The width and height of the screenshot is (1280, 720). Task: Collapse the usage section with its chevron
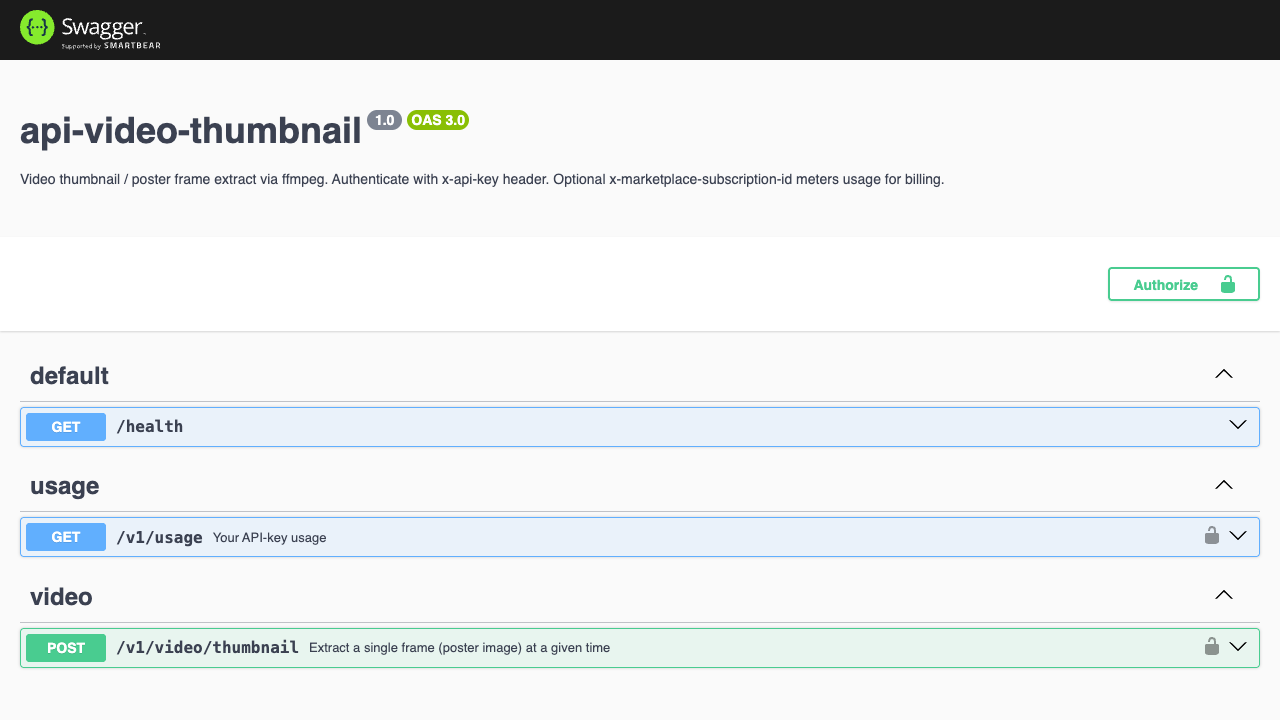1223,484
